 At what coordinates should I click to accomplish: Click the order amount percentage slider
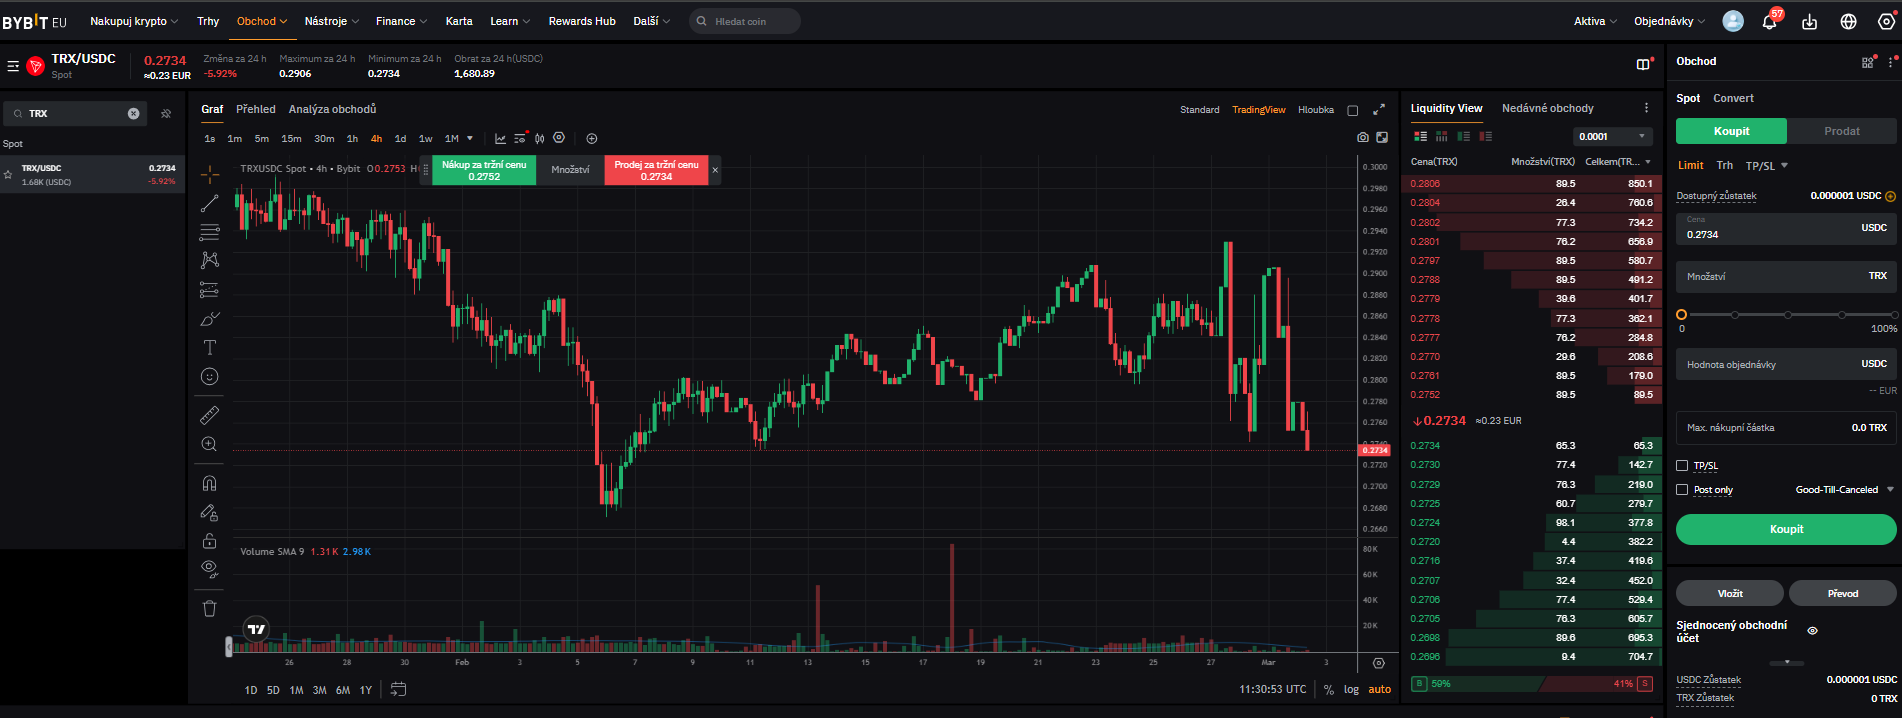(x=1786, y=315)
